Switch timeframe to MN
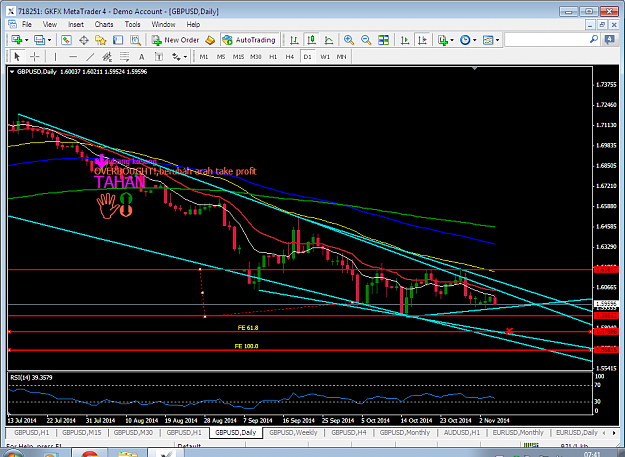The height and width of the screenshot is (457, 625). click(342, 57)
